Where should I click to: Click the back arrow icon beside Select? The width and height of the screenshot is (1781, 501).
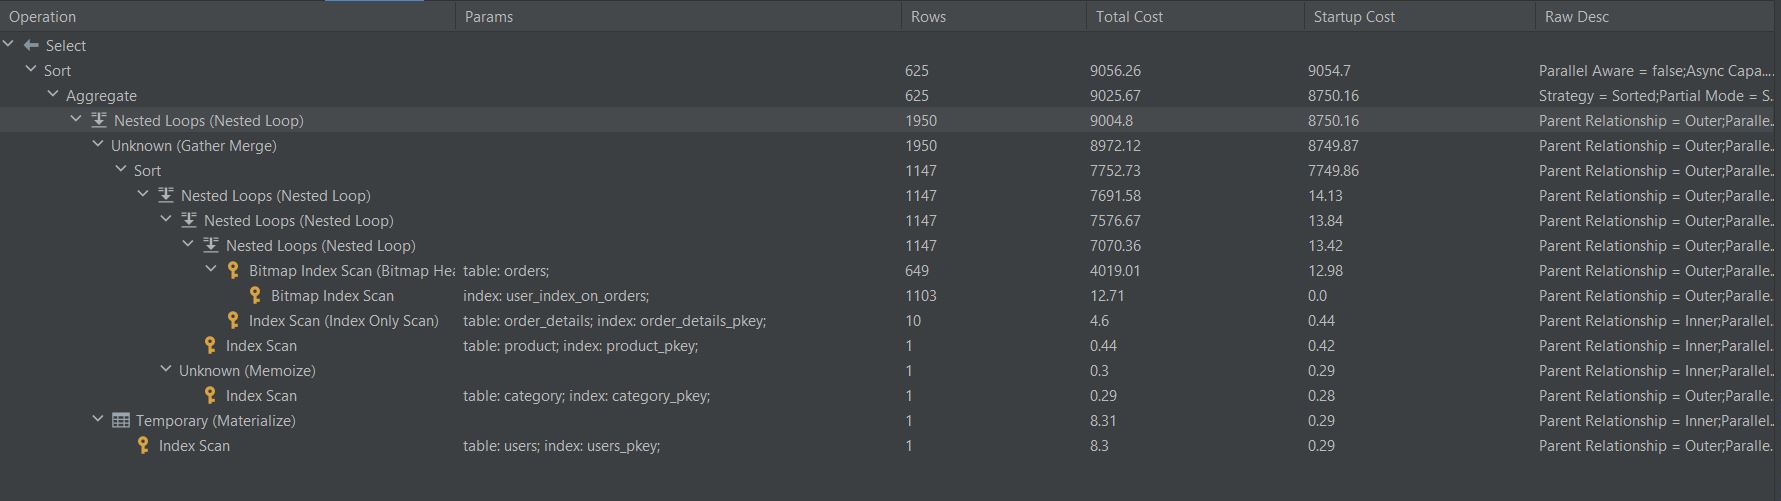[31, 46]
